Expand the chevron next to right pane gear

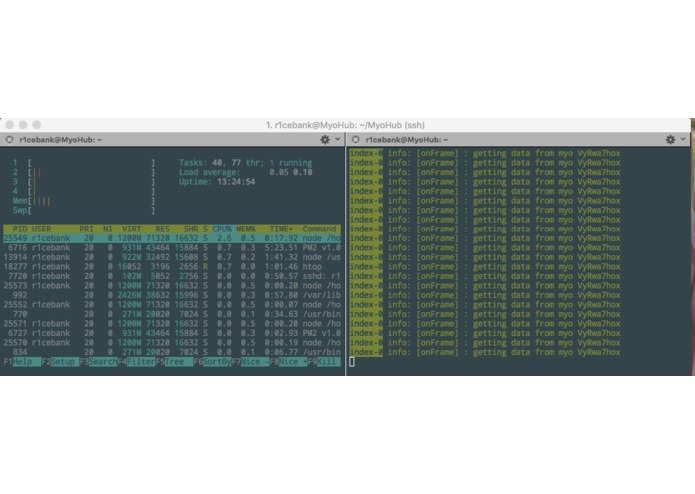pyautogui.click(x=683, y=139)
